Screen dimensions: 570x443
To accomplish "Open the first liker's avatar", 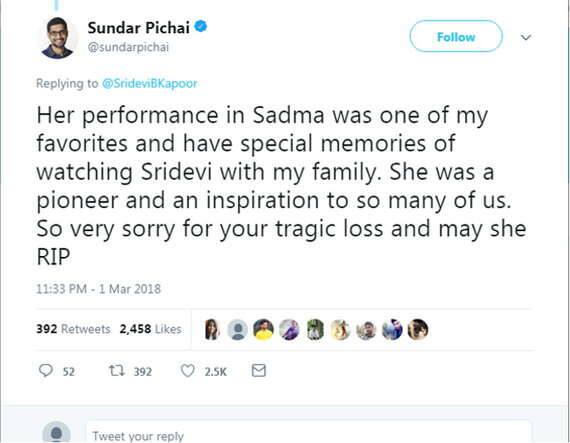I will click(x=212, y=329).
